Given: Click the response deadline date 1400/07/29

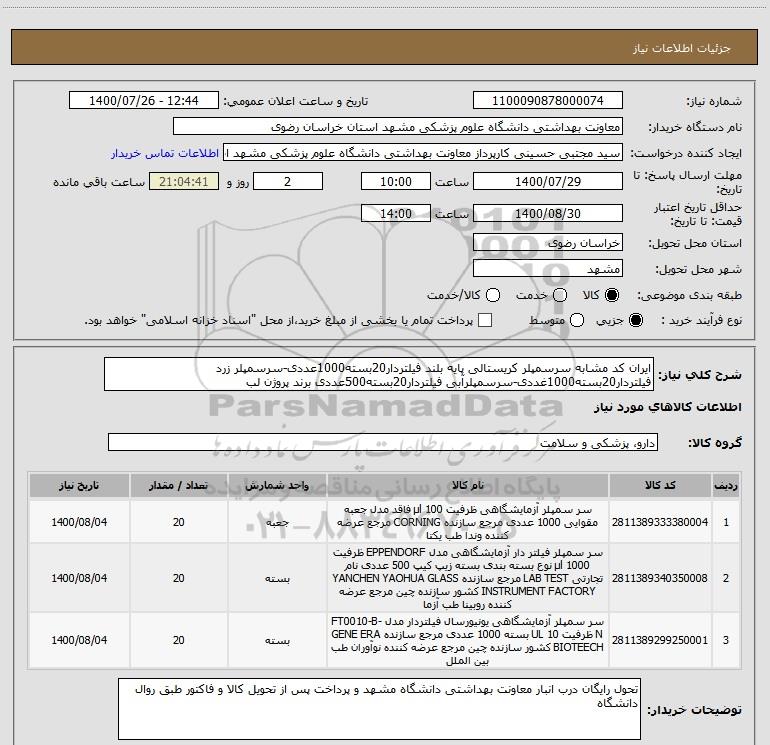Looking at the screenshot, I should point(548,181).
